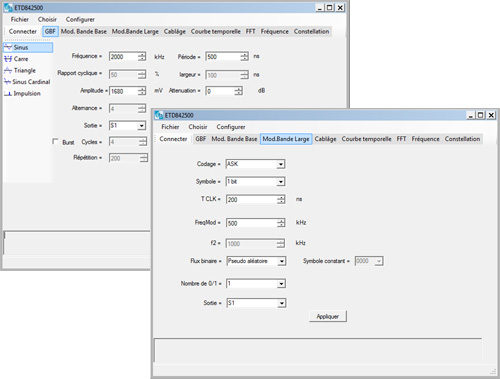Switch to Mod.Bande Large tab in back window
The image size is (500, 379).
tap(135, 31)
